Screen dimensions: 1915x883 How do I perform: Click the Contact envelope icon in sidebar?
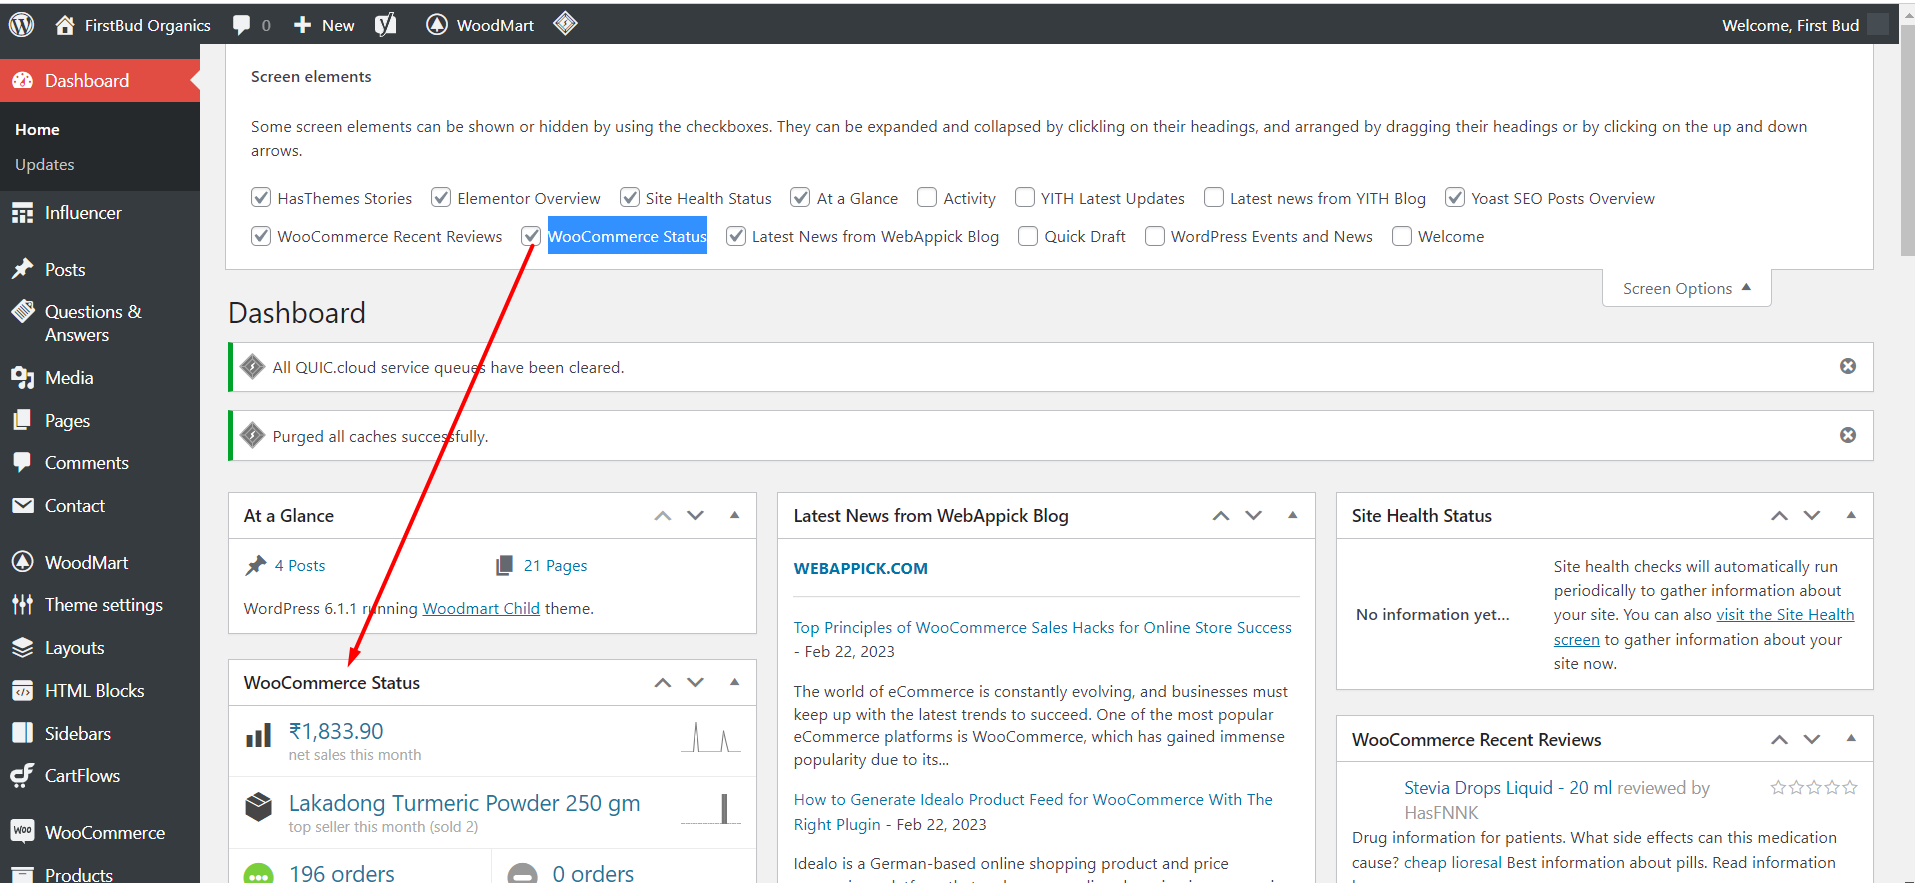click(x=23, y=506)
